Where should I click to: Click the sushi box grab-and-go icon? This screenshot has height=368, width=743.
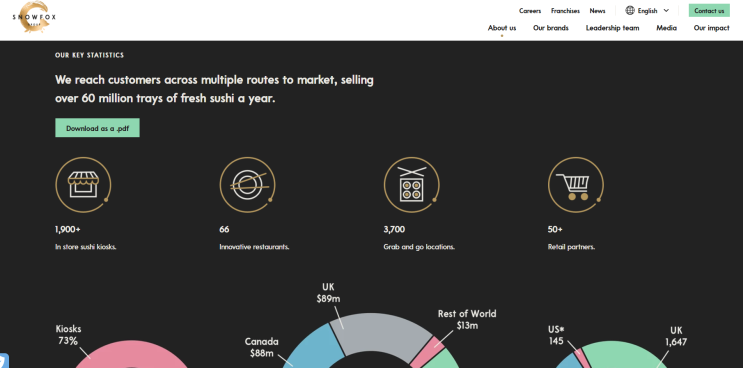pos(411,184)
